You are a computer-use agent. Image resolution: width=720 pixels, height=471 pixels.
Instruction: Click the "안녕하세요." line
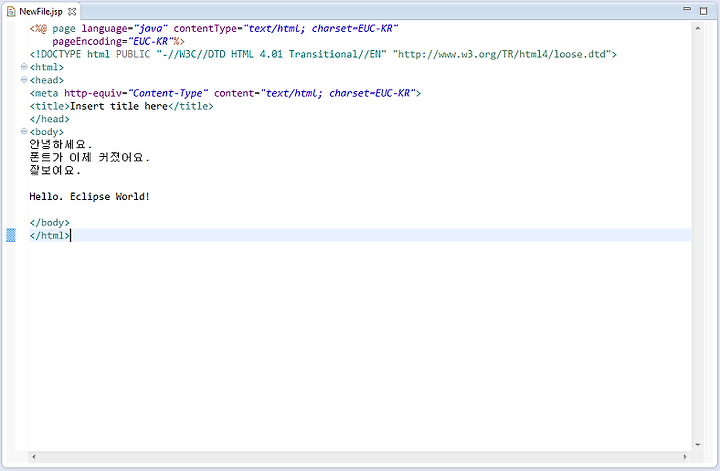pyautogui.click(x=61, y=145)
